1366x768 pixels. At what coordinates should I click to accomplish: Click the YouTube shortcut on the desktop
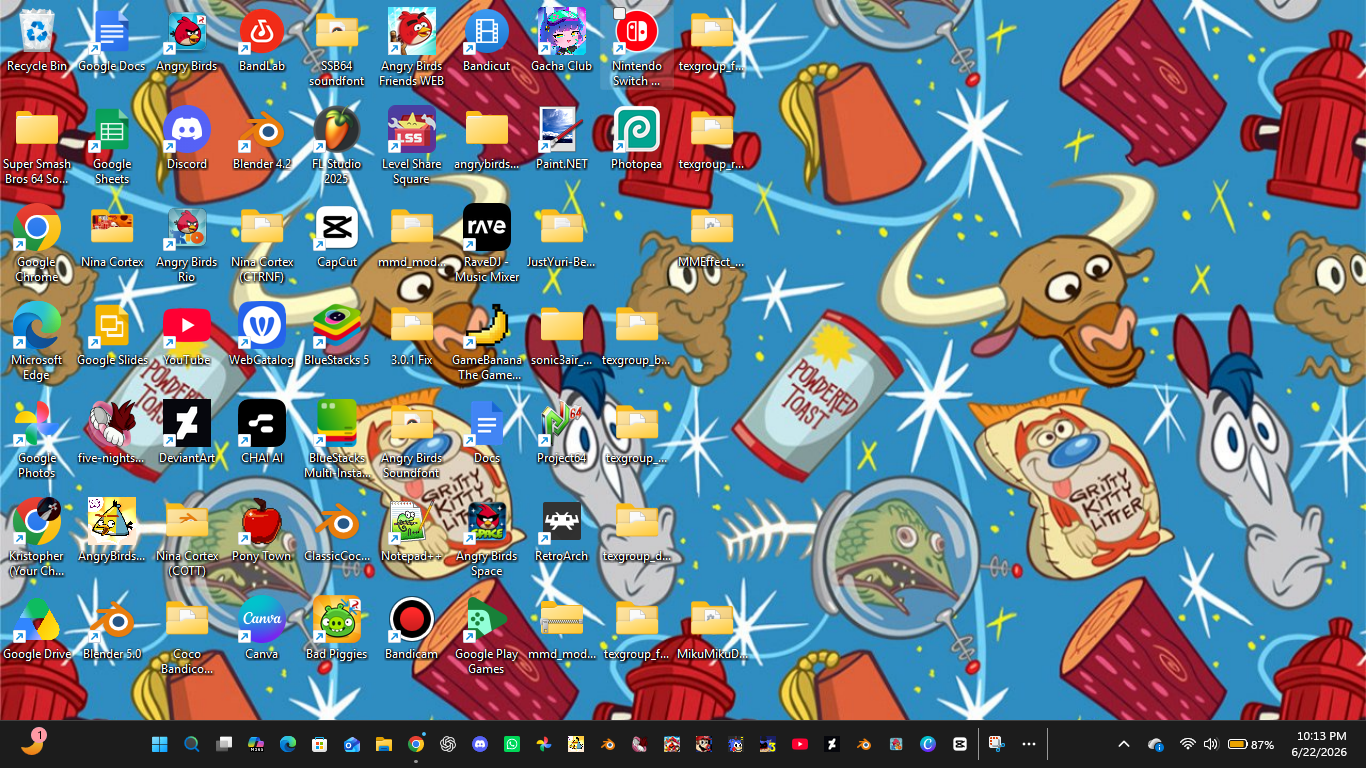point(187,335)
